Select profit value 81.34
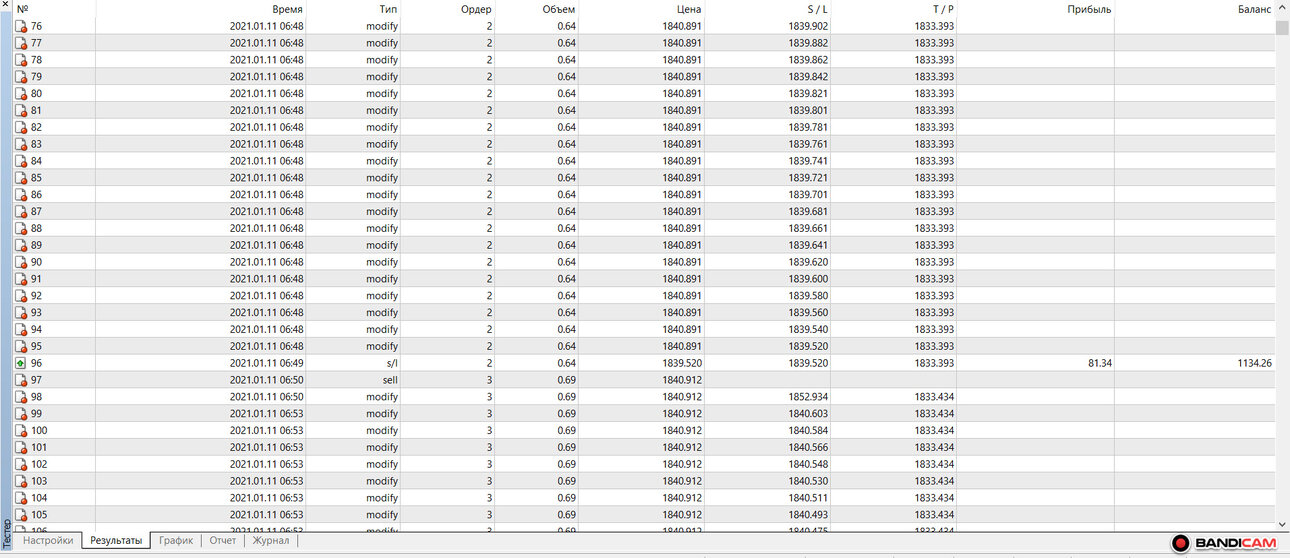Image resolution: width=1290 pixels, height=558 pixels. 1099,363
